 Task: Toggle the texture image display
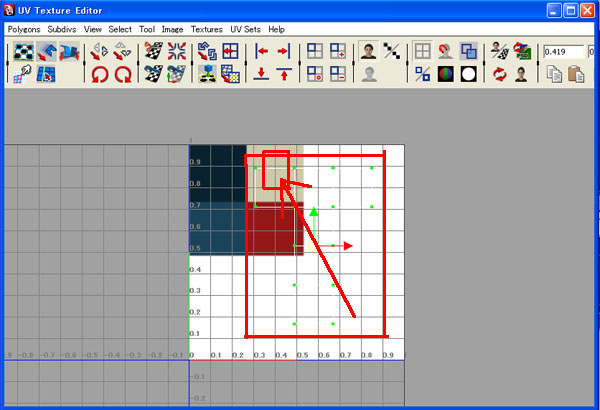coord(370,51)
